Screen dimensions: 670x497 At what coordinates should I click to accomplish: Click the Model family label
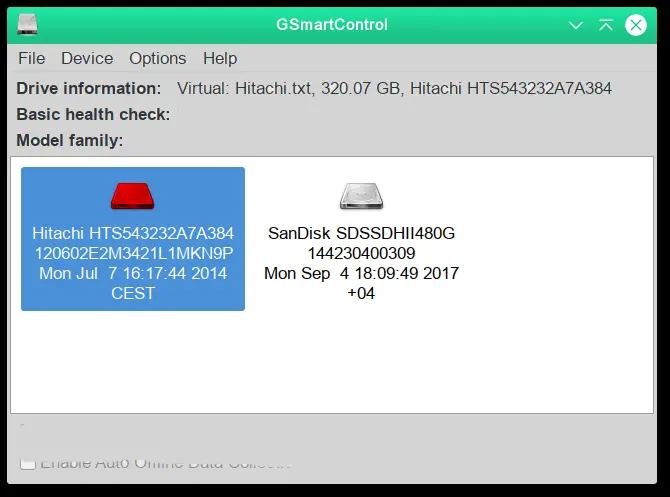coord(70,140)
